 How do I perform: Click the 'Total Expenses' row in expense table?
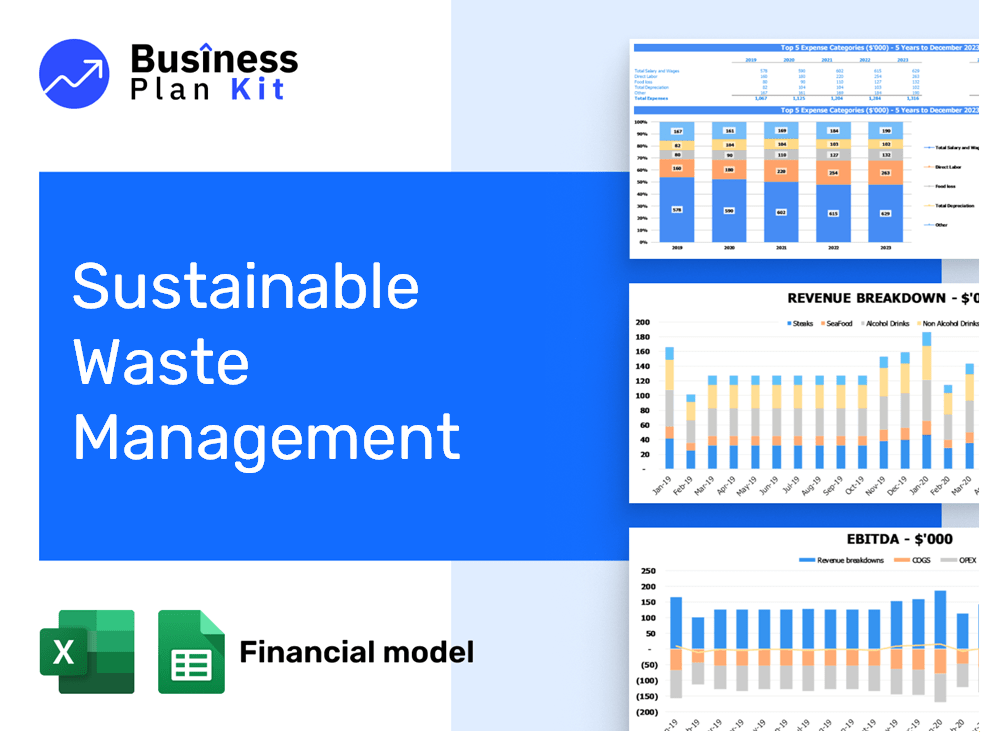pyautogui.click(x=777, y=98)
